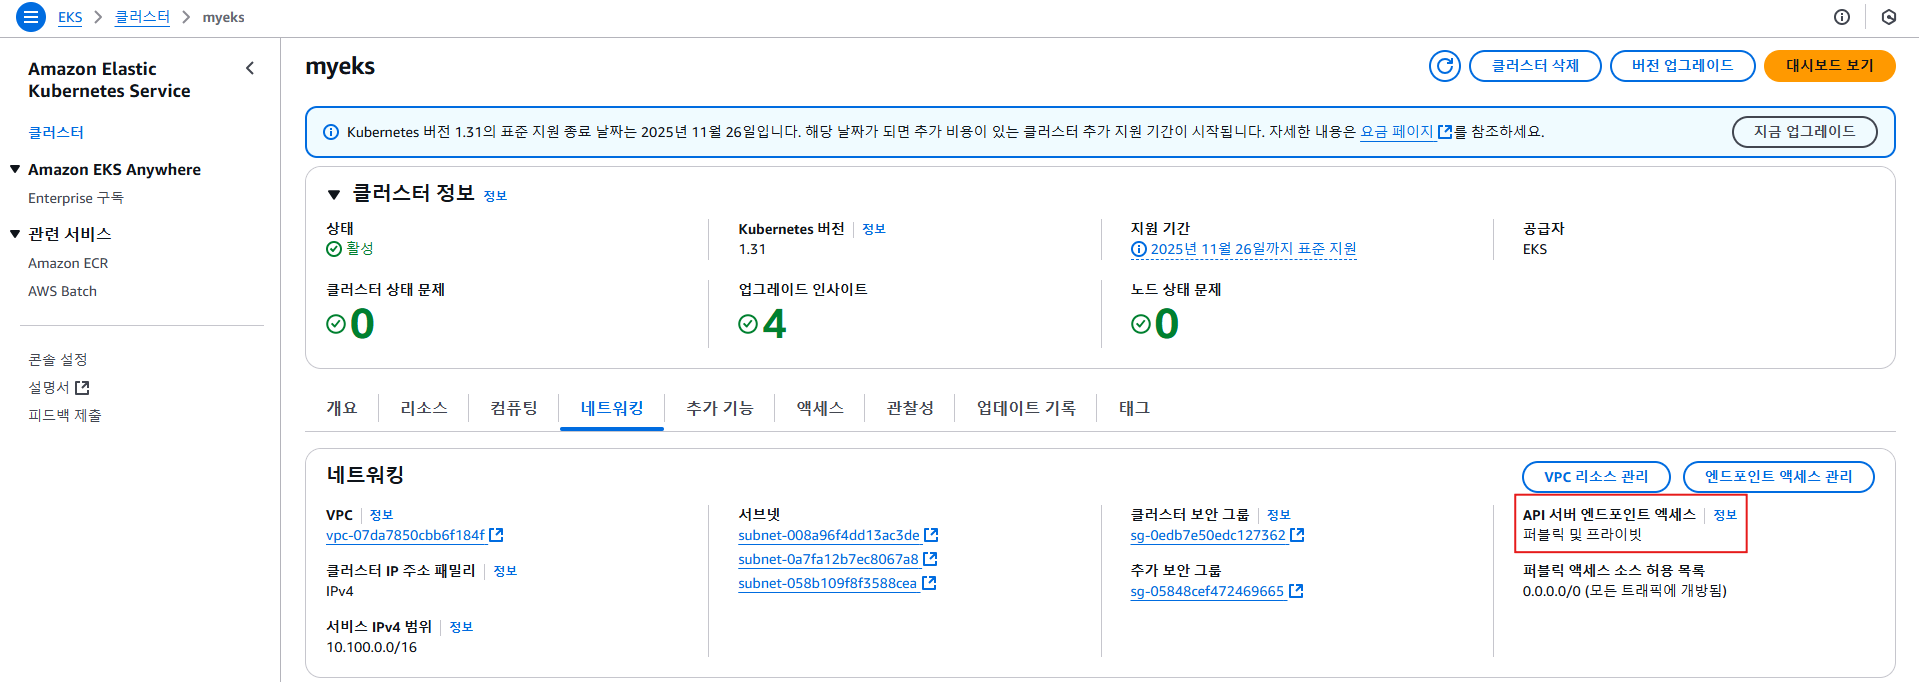Open external icon beside subnet-0a7fa12b7ec8067a8
This screenshot has width=1919, height=682.
930,559
